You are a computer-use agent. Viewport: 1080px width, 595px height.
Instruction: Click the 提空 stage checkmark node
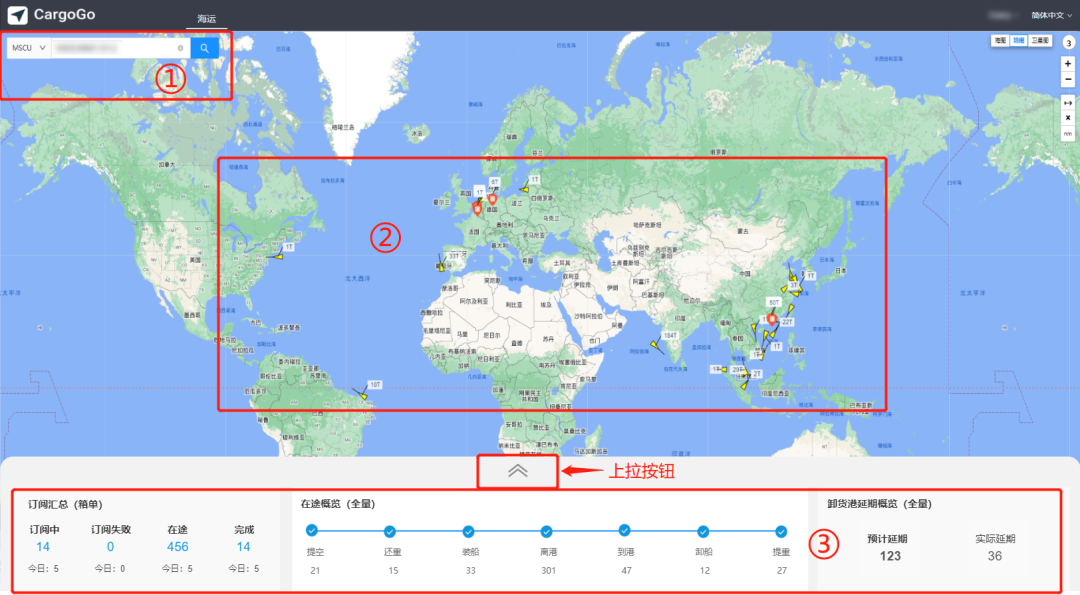pos(312,530)
